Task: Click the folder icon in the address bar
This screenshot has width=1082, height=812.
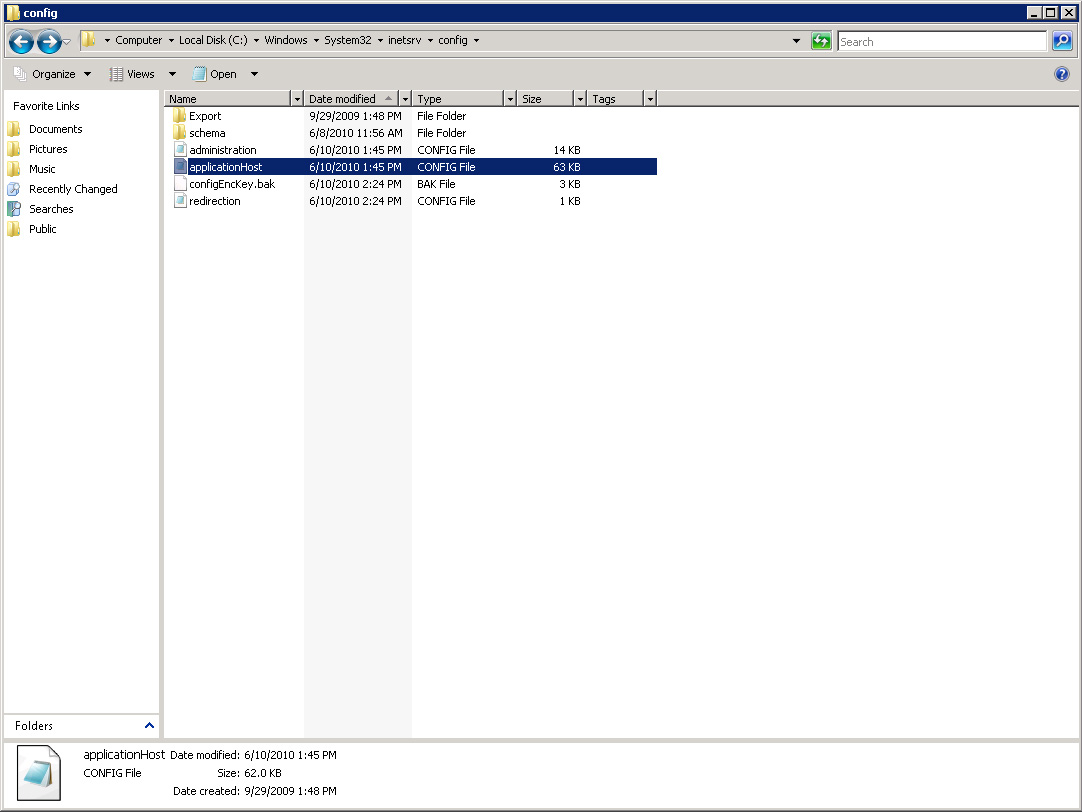Action: pyautogui.click(x=88, y=40)
